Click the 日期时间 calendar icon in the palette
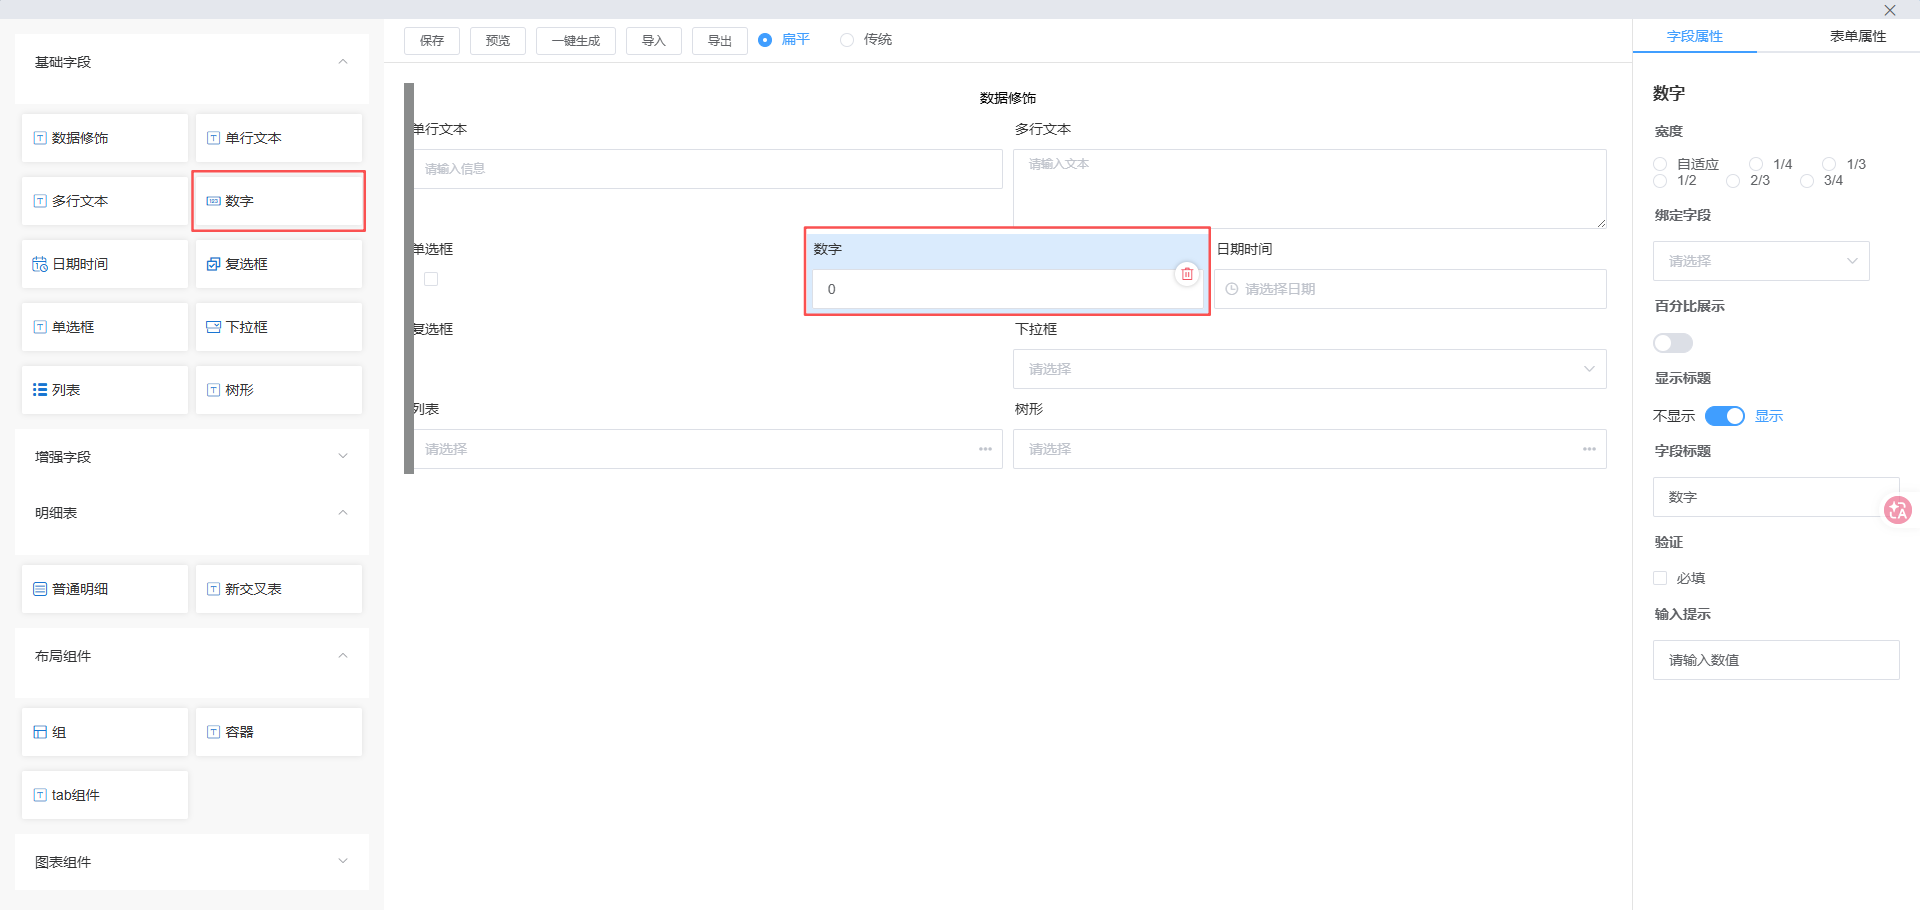The image size is (1920, 910). 40,264
